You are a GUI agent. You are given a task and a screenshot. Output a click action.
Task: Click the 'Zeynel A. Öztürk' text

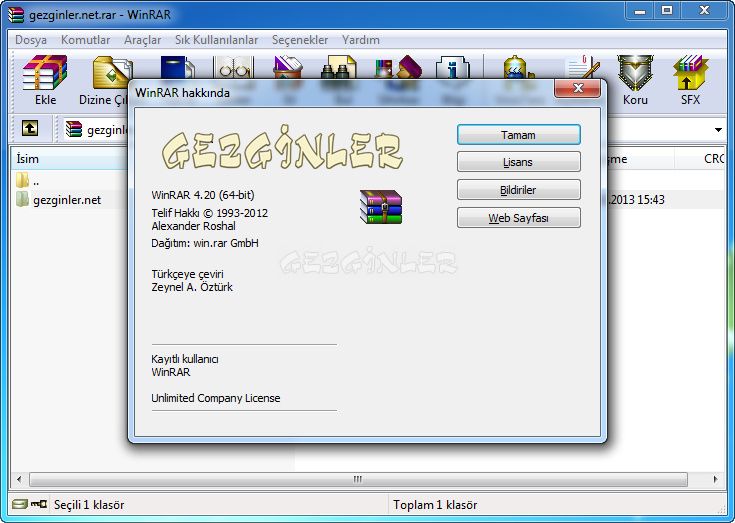[x=192, y=287]
